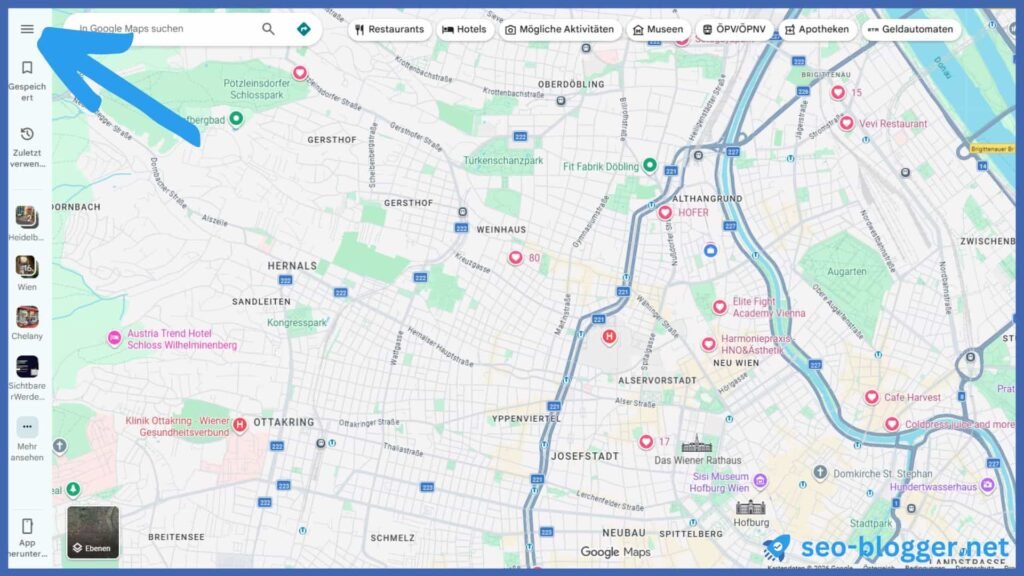1024x576 pixels.
Task: Click the Vevi Restaurant heart pin
Action: point(847,123)
